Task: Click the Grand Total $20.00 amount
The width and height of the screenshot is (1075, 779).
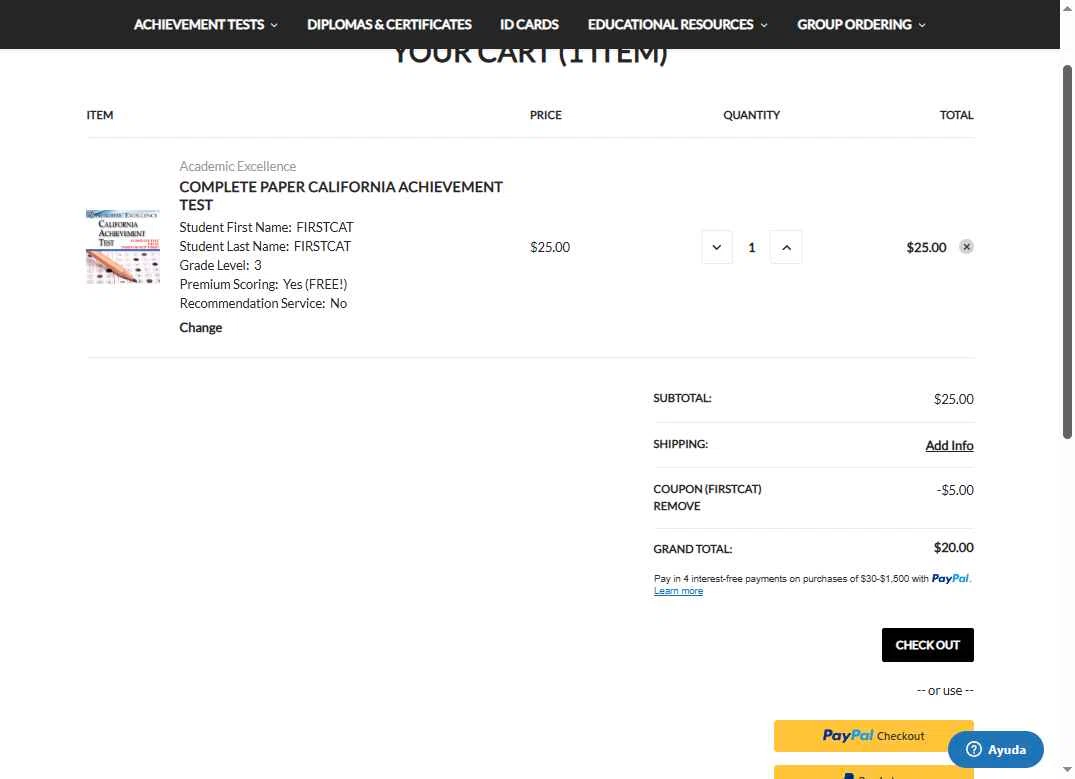Action: [x=953, y=547]
